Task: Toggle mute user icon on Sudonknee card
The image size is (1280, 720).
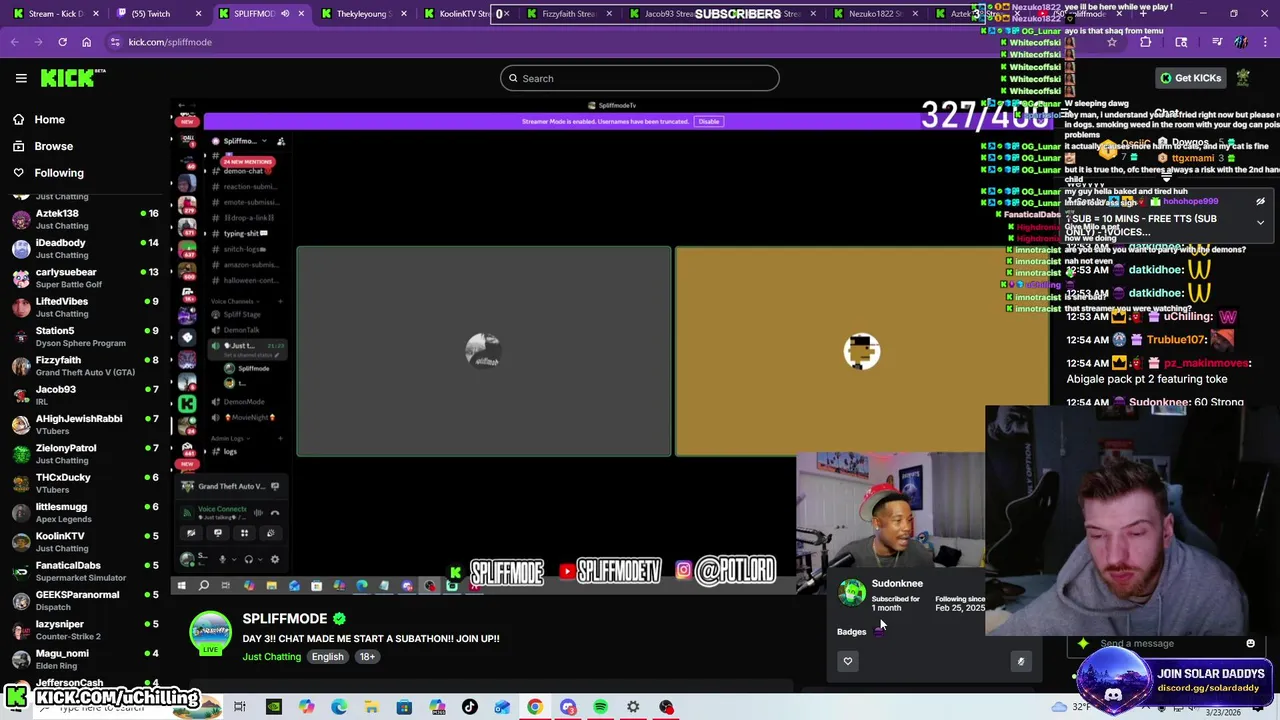Action: 1020,661
